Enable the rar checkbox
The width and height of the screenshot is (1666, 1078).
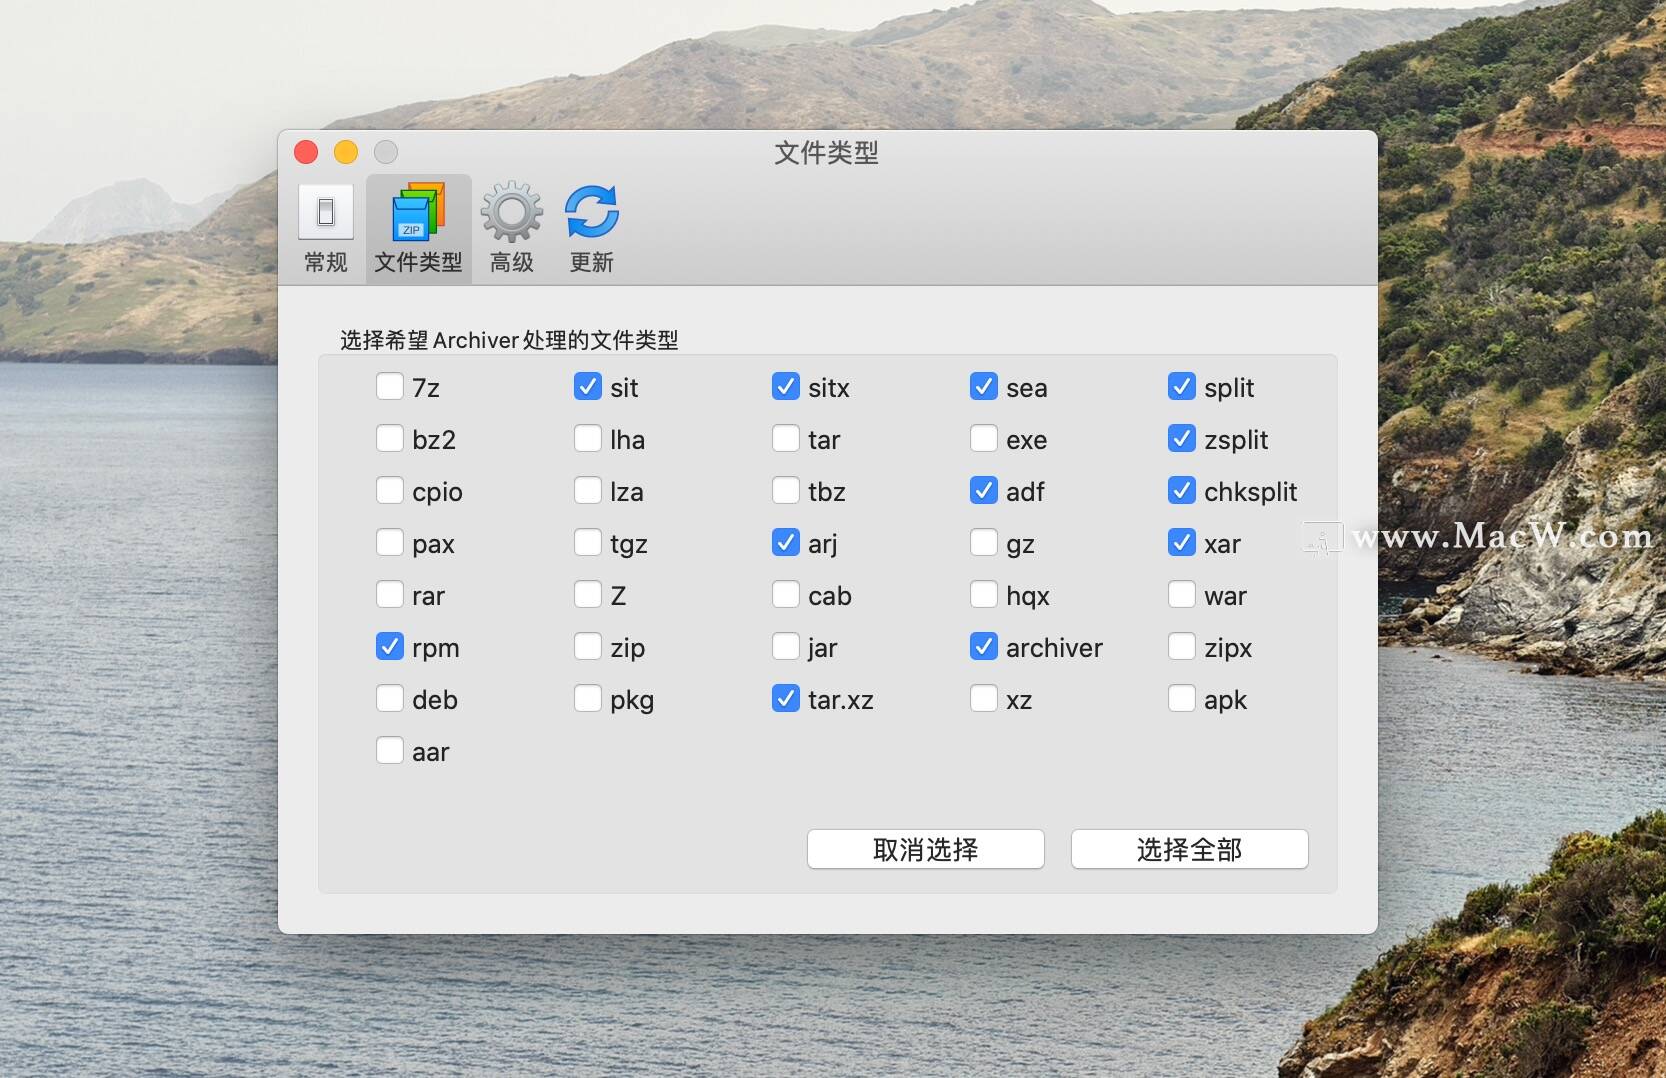click(390, 594)
